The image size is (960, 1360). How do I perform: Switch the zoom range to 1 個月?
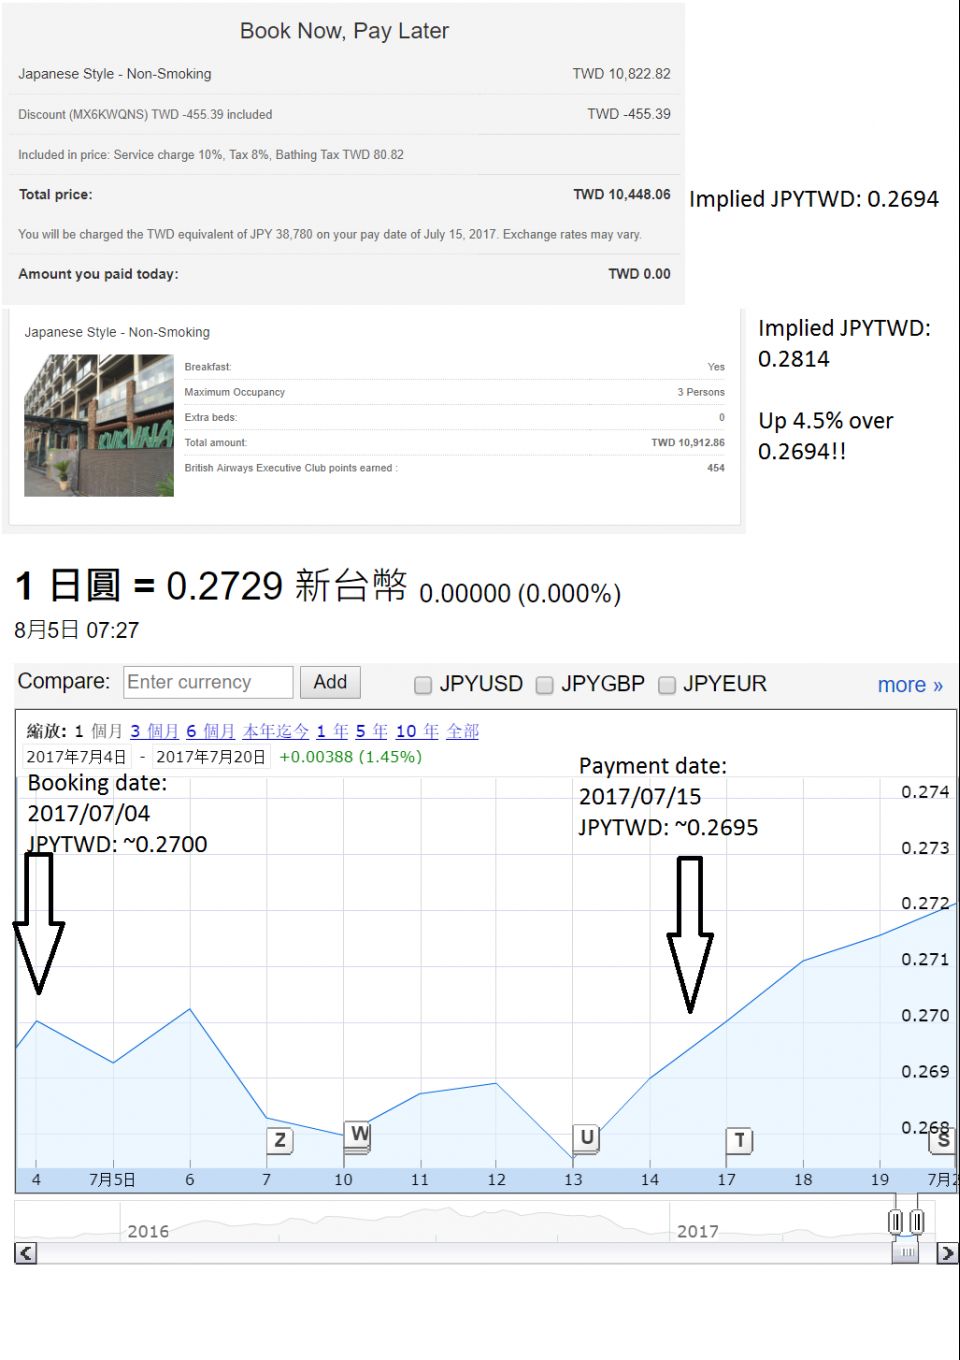coord(96,731)
